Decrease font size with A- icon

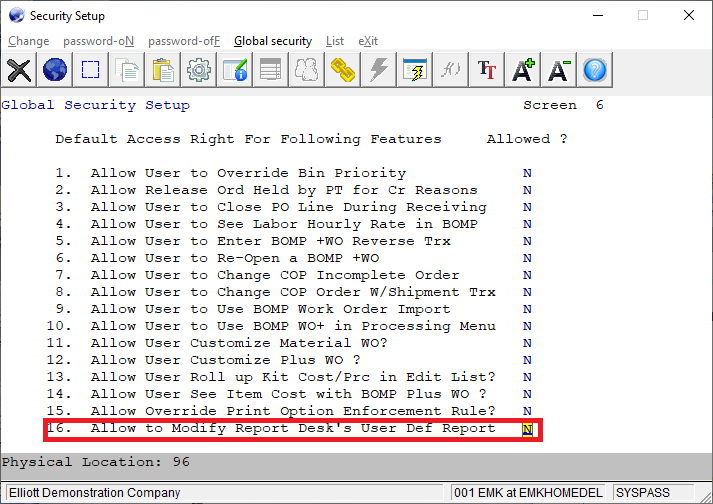[x=559, y=70]
